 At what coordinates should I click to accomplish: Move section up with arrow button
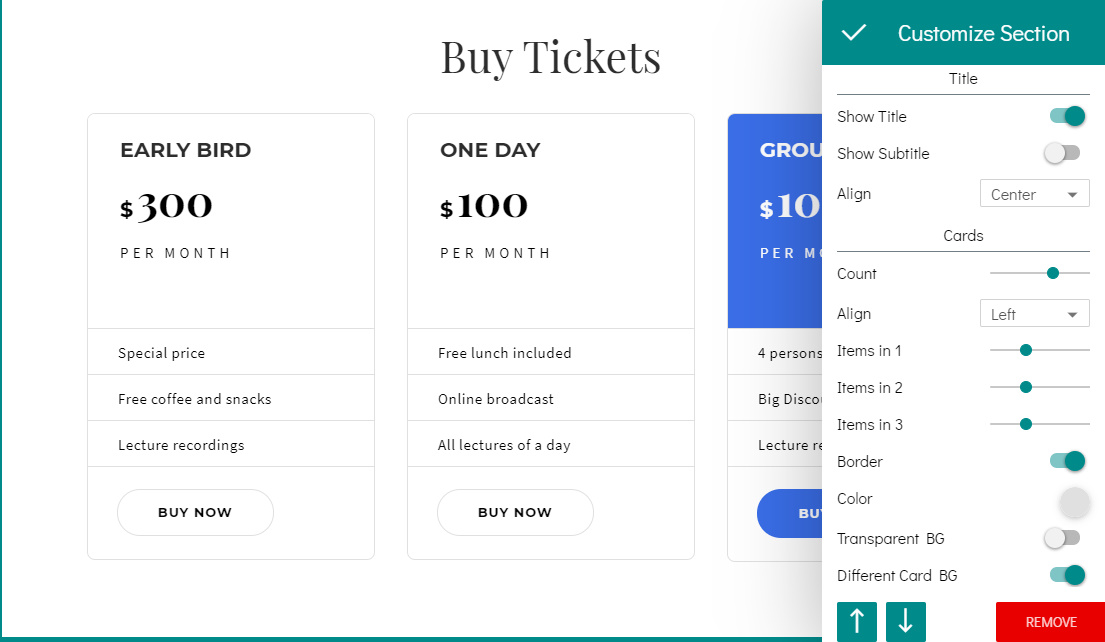857,621
